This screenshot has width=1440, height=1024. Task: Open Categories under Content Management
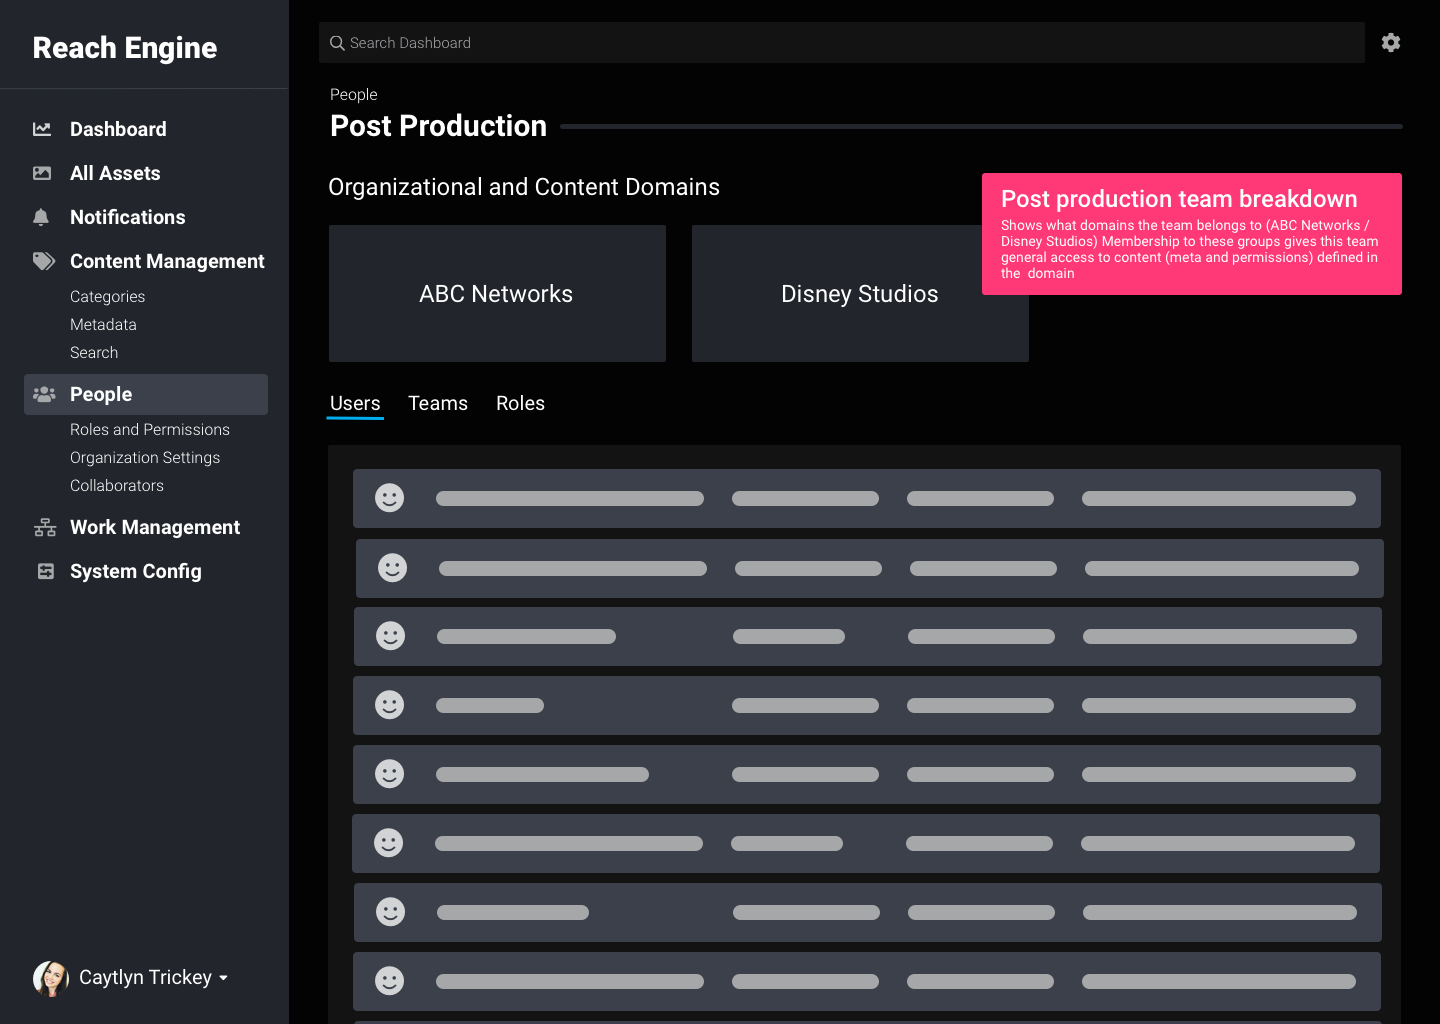108,297
